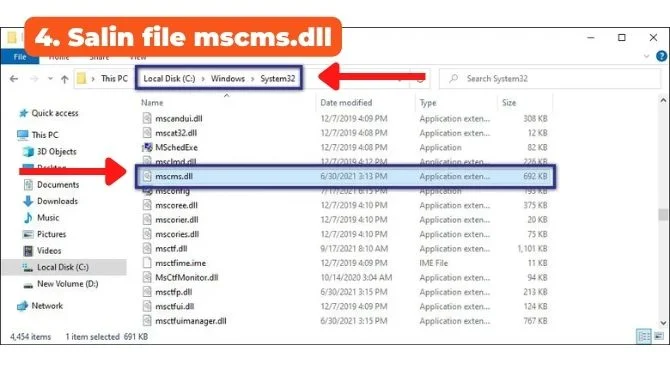Click Local Disk (C:) breadcrumb
Viewport: 670px width, 372px height.
[169, 79]
